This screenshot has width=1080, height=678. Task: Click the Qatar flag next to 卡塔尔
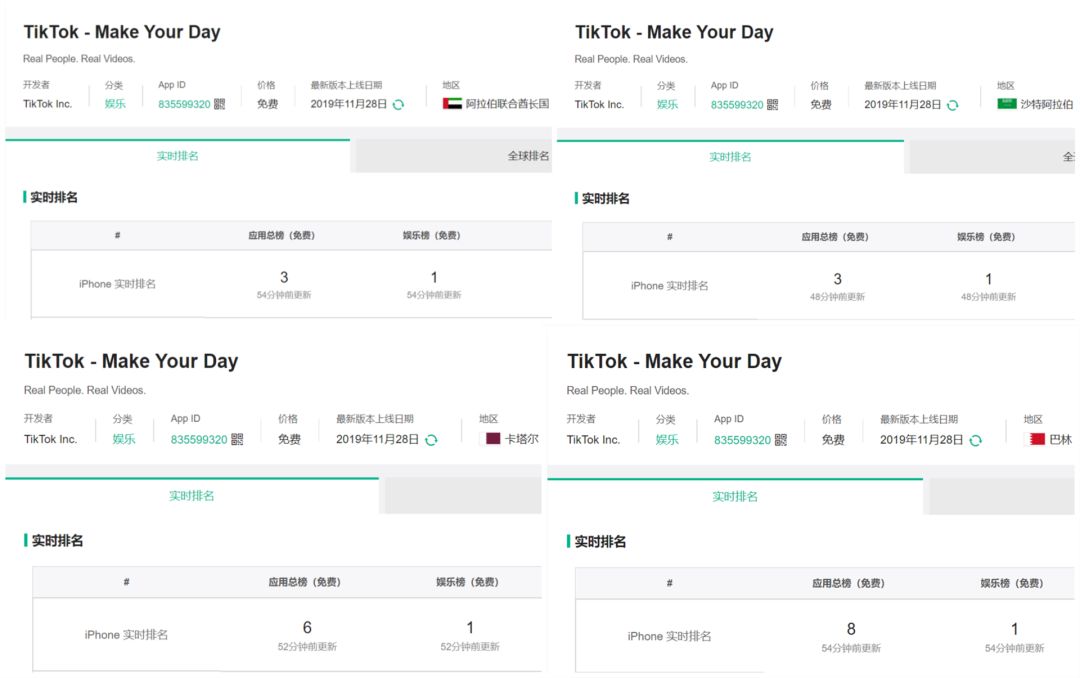(493, 439)
